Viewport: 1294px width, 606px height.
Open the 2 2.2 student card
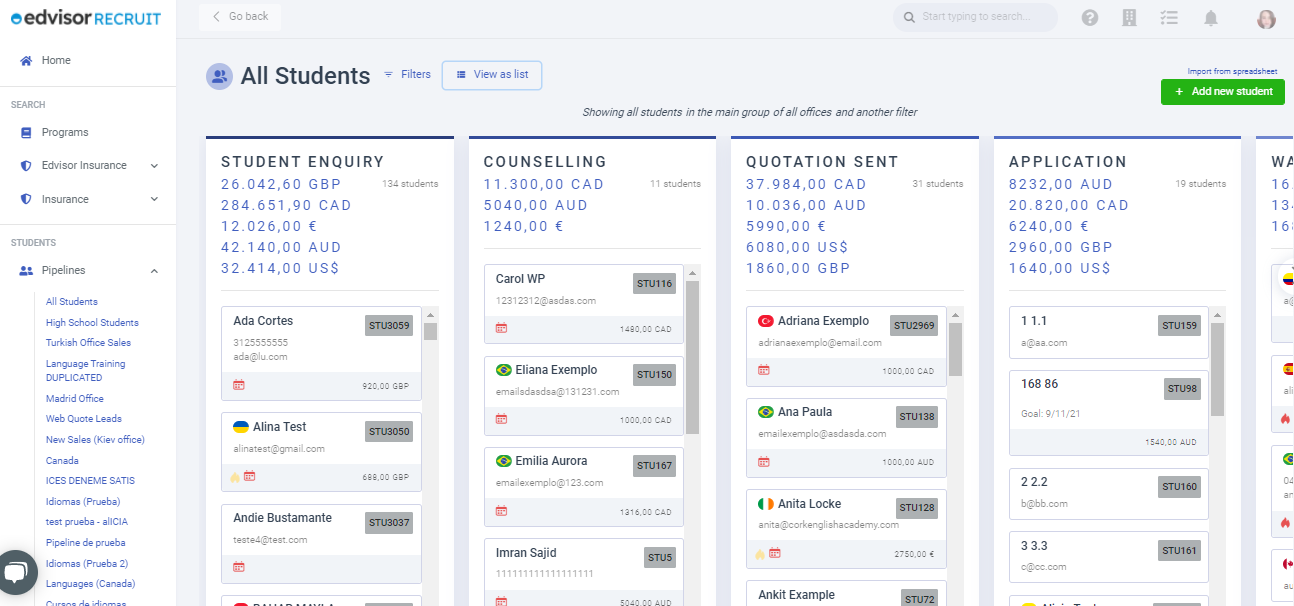click(1109, 494)
